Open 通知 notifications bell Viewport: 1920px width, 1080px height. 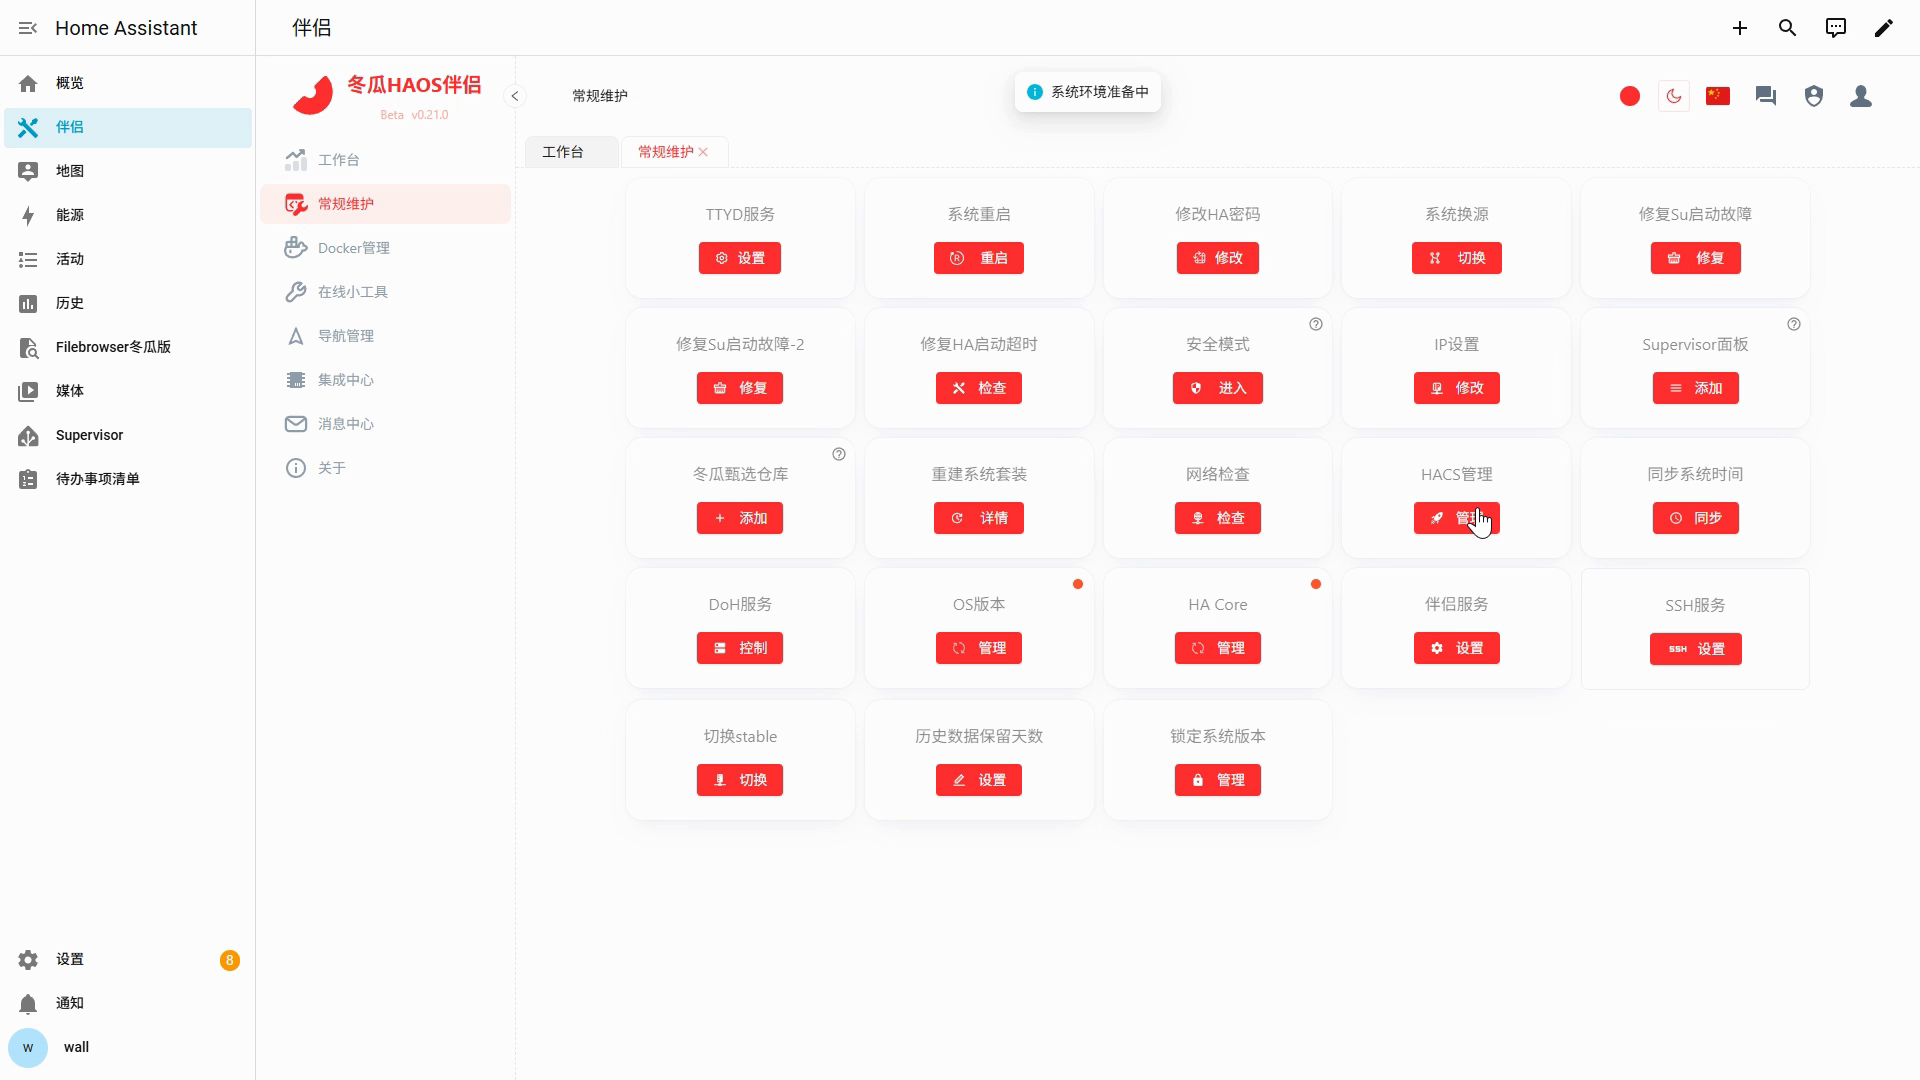(x=128, y=1003)
